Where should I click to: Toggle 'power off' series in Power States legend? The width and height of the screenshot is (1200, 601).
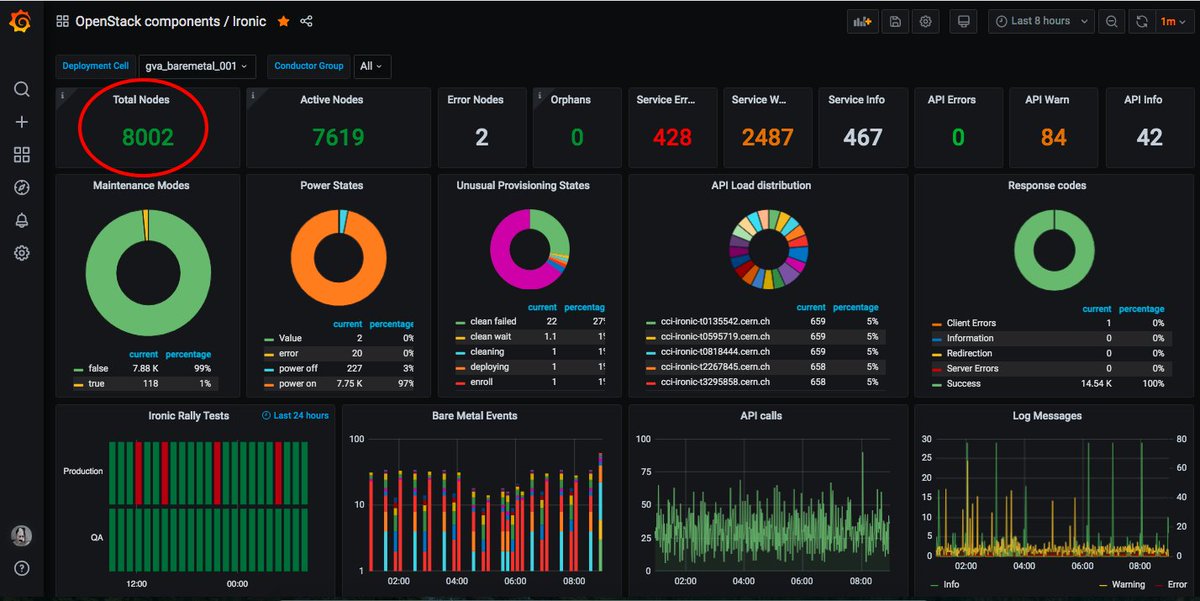tap(298, 368)
